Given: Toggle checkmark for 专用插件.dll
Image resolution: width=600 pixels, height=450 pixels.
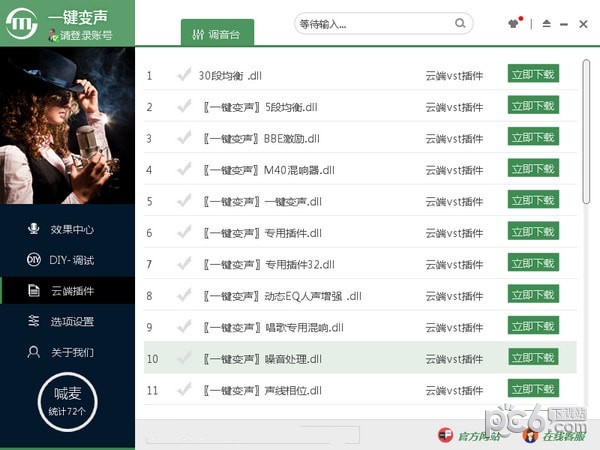Looking at the screenshot, I should (x=184, y=232).
